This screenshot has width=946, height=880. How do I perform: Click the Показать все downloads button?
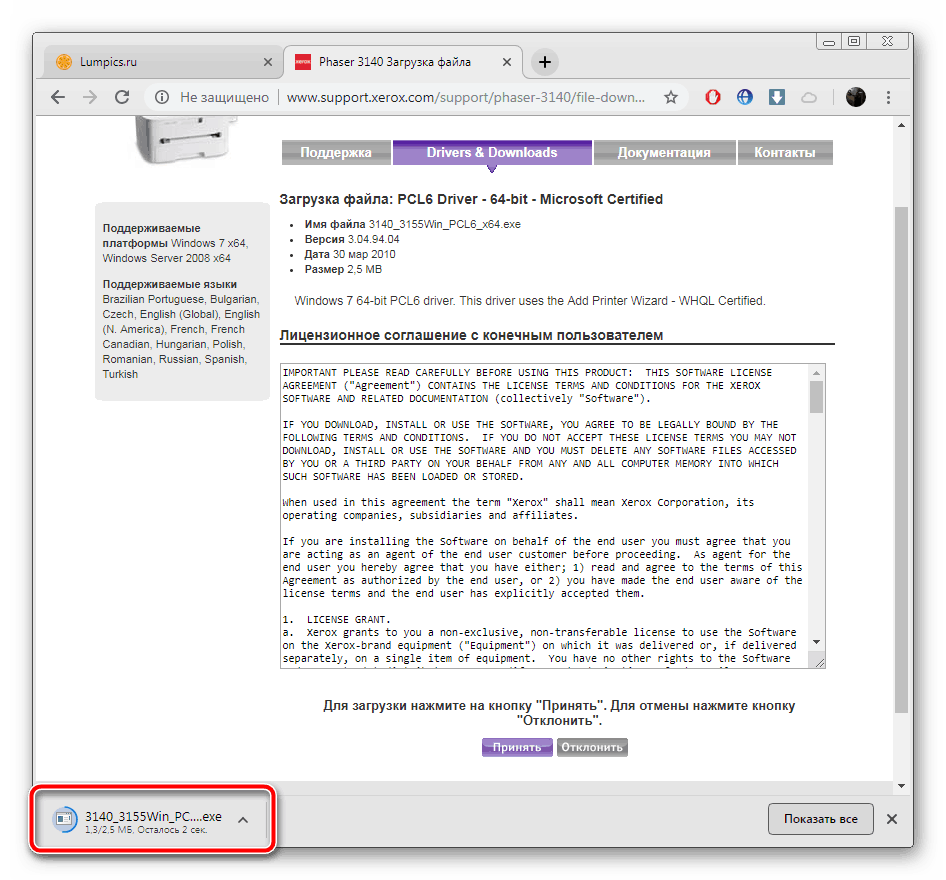coord(820,819)
